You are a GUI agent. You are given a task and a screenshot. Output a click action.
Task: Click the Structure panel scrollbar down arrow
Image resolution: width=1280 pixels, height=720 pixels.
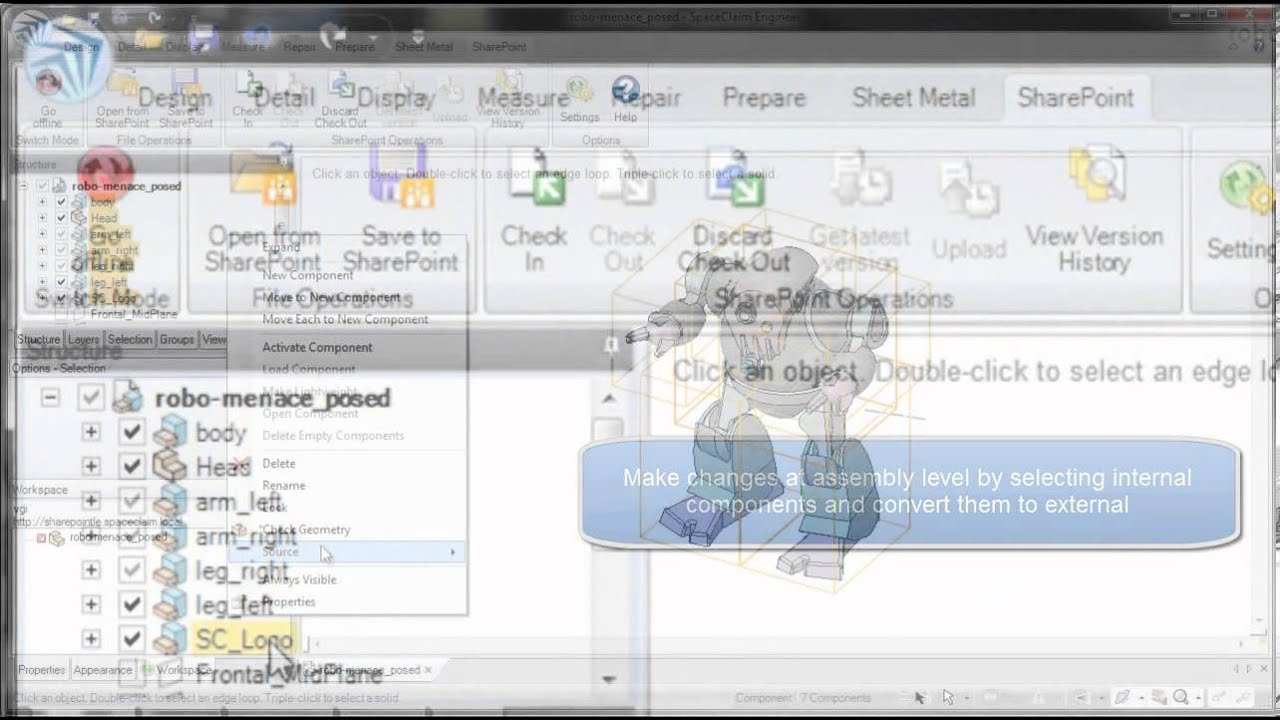pos(609,679)
